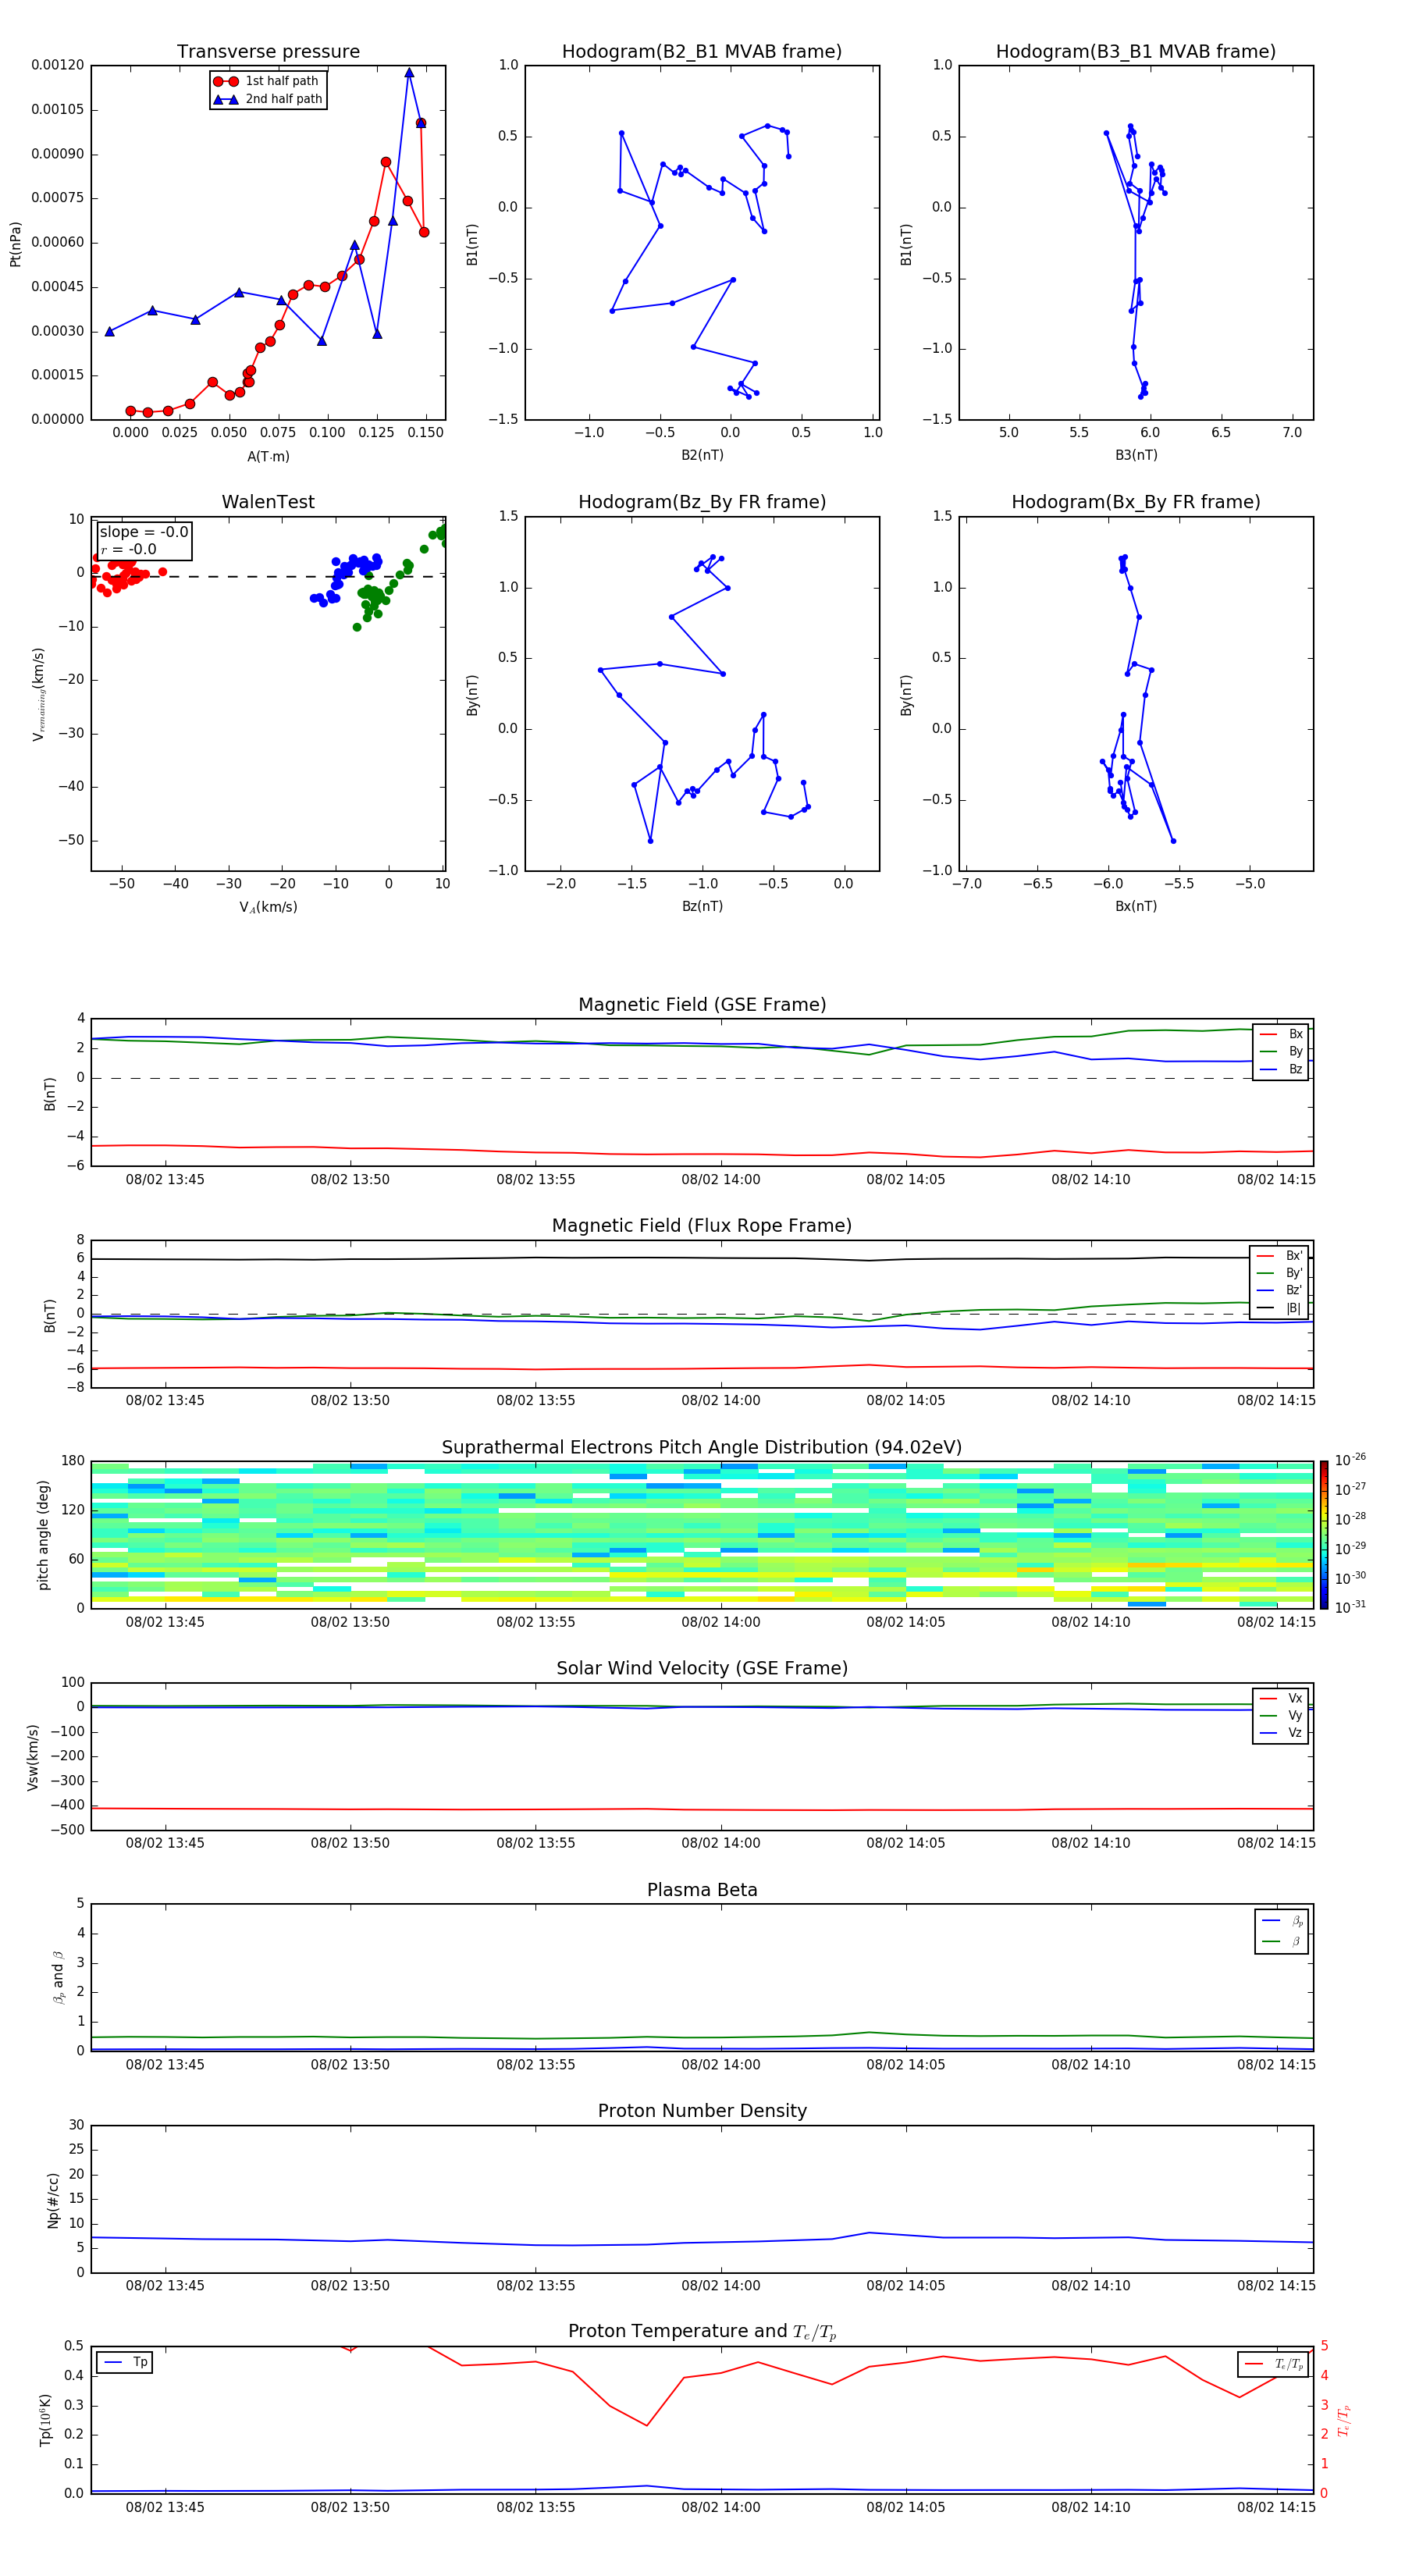
Task: Click the "Bz(nT)" x-axis label
Action: tap(702, 906)
